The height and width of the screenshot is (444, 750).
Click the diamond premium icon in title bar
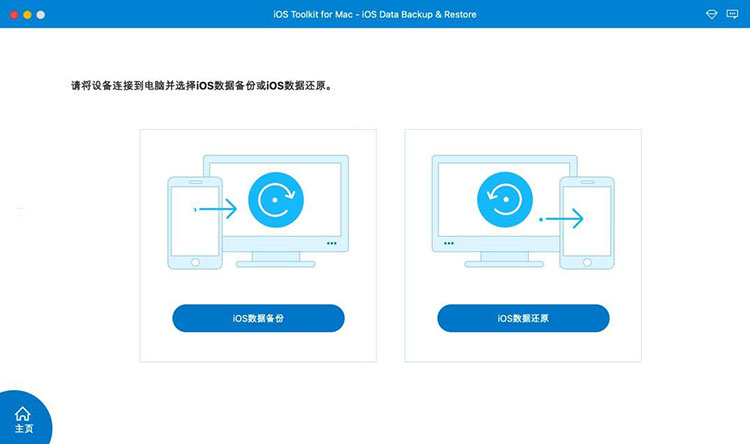pyautogui.click(x=711, y=14)
